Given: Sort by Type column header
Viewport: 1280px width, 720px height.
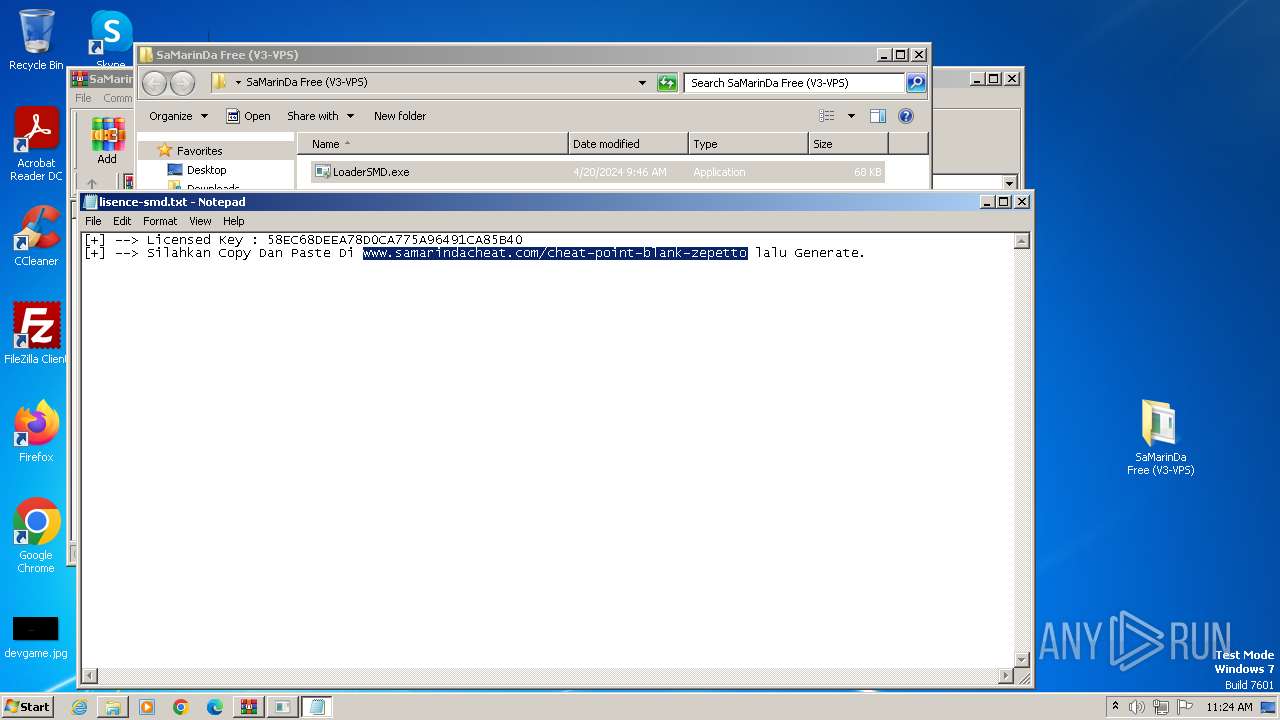Looking at the screenshot, I should point(748,144).
